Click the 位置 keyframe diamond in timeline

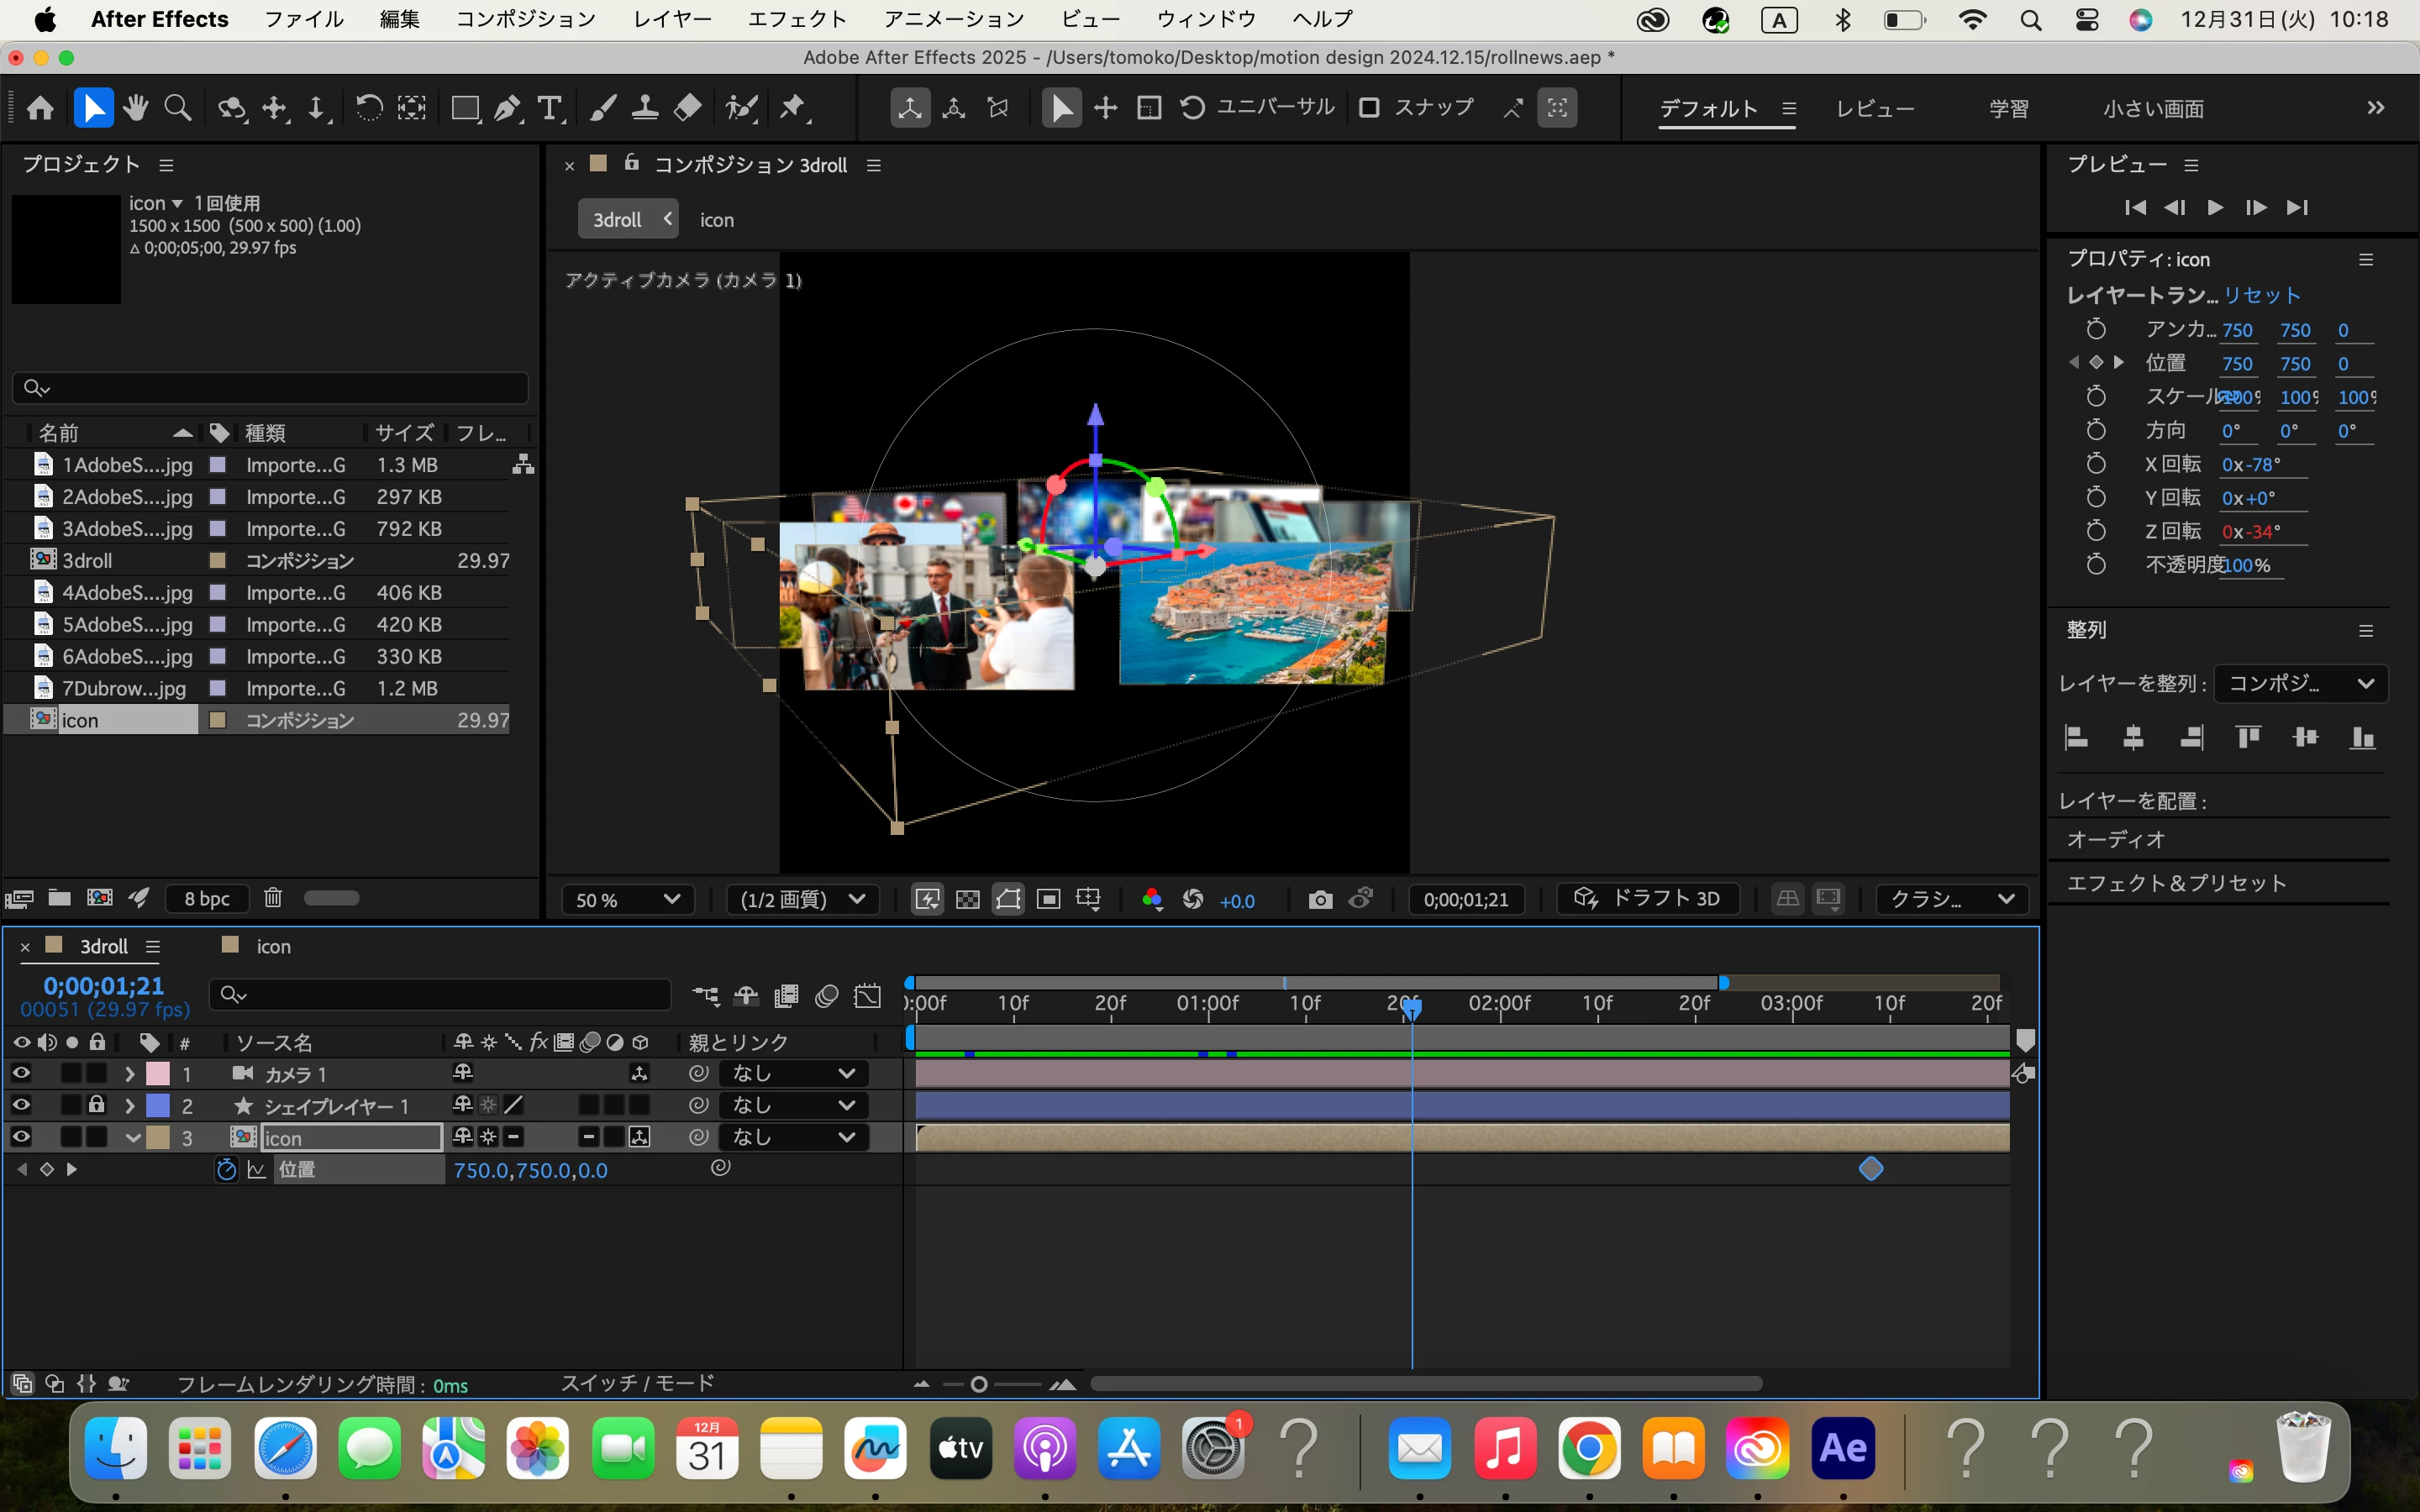1870,1168
